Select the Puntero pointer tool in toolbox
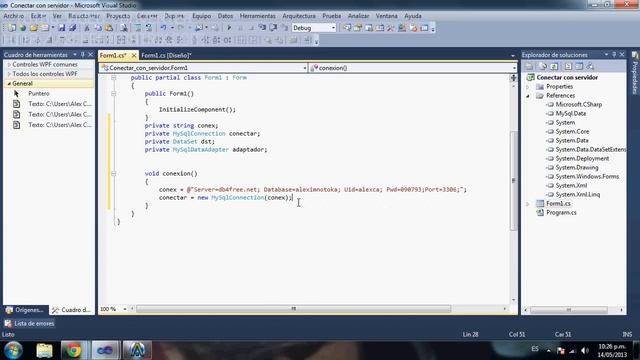 click(38, 93)
